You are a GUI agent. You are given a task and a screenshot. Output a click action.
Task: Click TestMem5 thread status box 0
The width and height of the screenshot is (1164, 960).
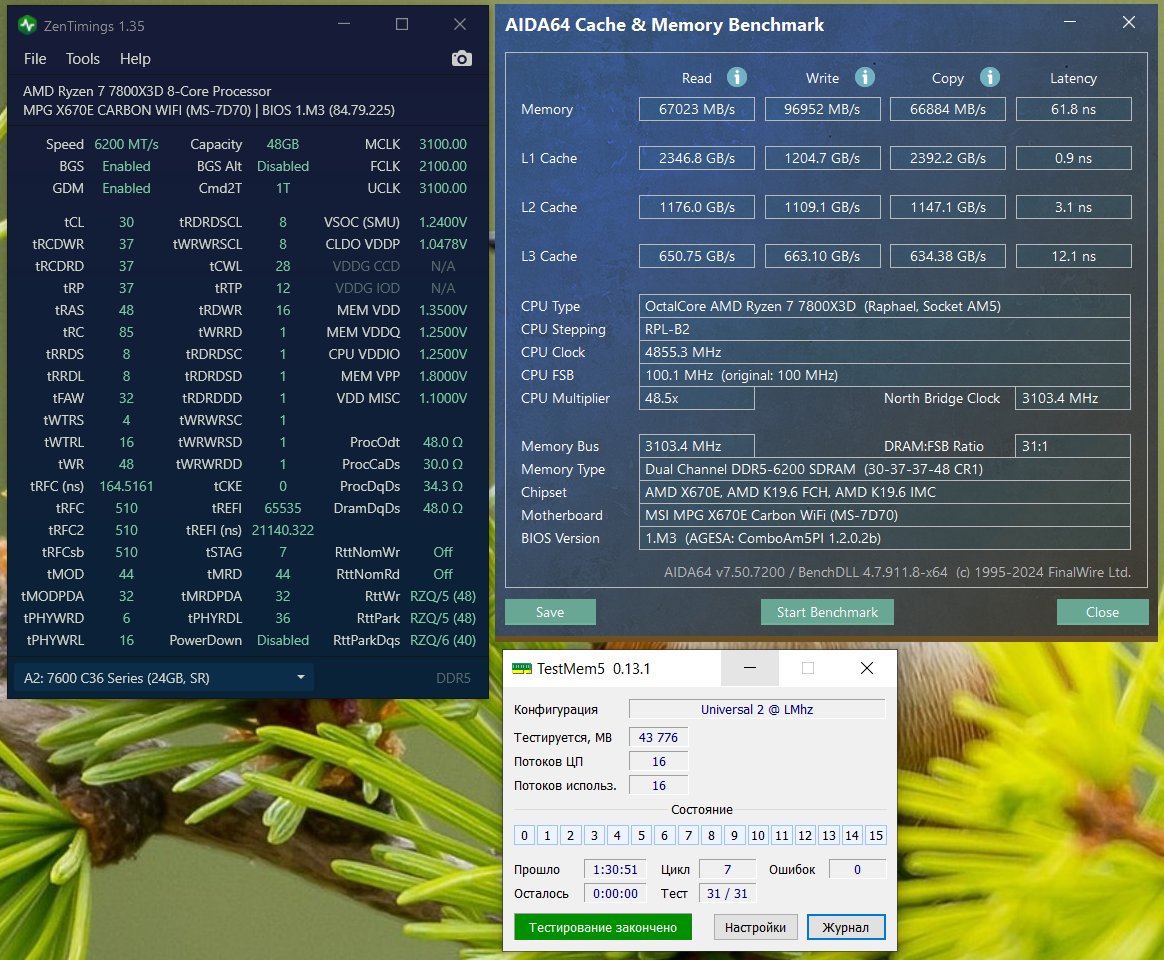pyautogui.click(x=524, y=835)
